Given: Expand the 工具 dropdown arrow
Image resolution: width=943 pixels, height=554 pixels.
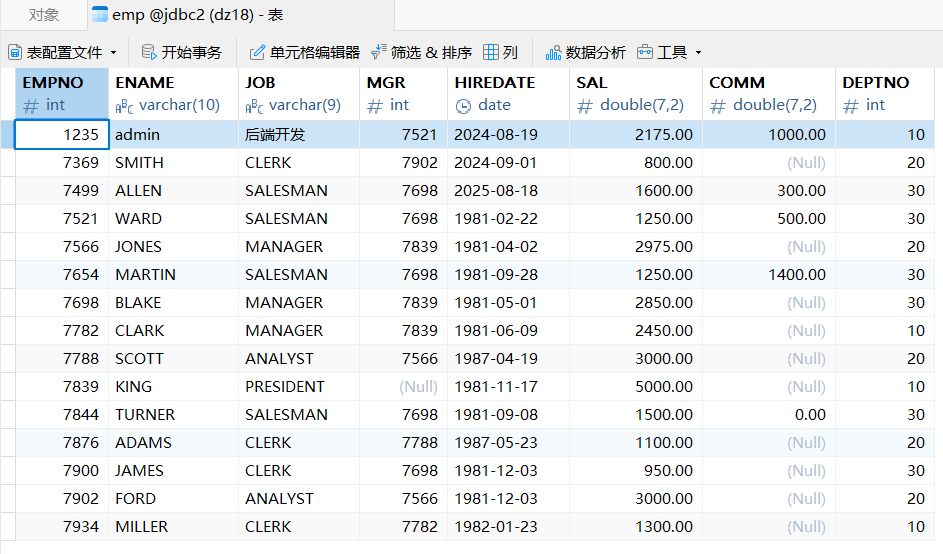Looking at the screenshot, I should [x=698, y=52].
